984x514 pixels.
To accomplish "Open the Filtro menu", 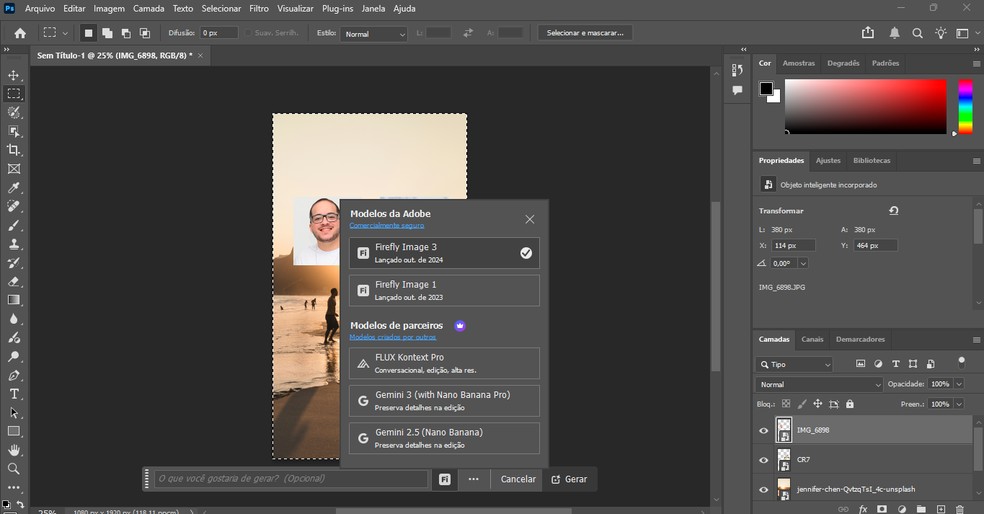I will 259,8.
